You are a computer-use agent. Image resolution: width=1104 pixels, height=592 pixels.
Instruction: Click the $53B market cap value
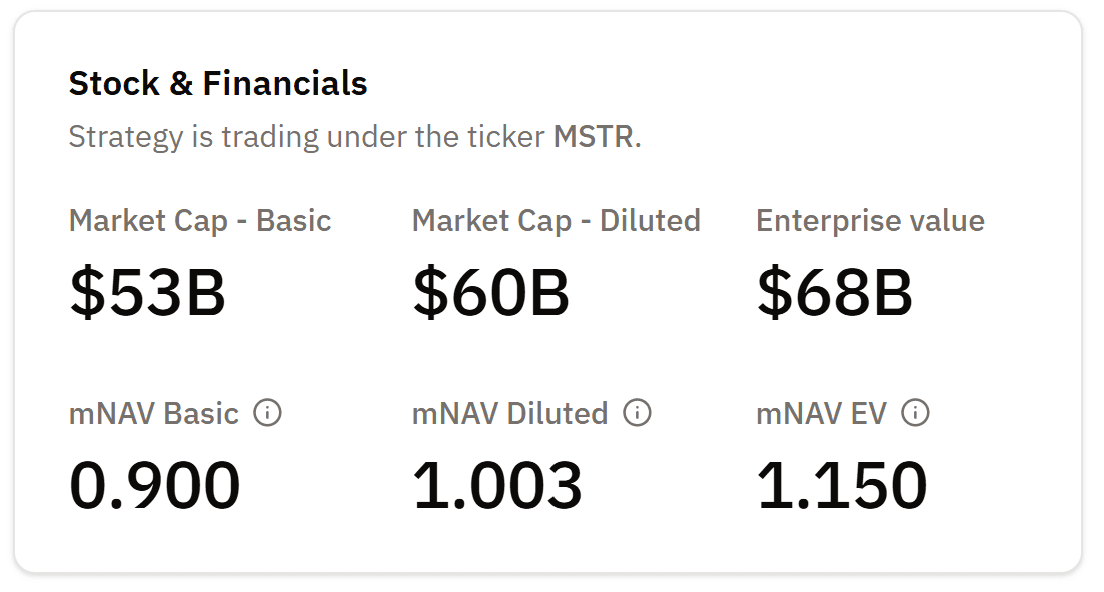(148, 294)
